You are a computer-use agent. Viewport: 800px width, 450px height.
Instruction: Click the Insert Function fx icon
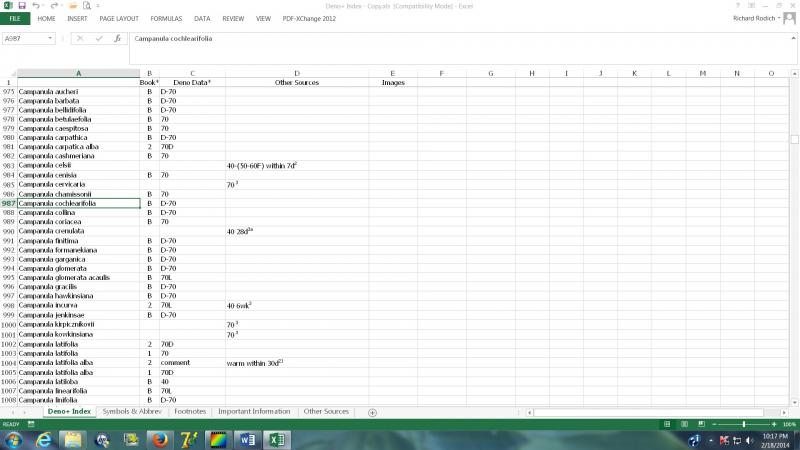pos(117,38)
